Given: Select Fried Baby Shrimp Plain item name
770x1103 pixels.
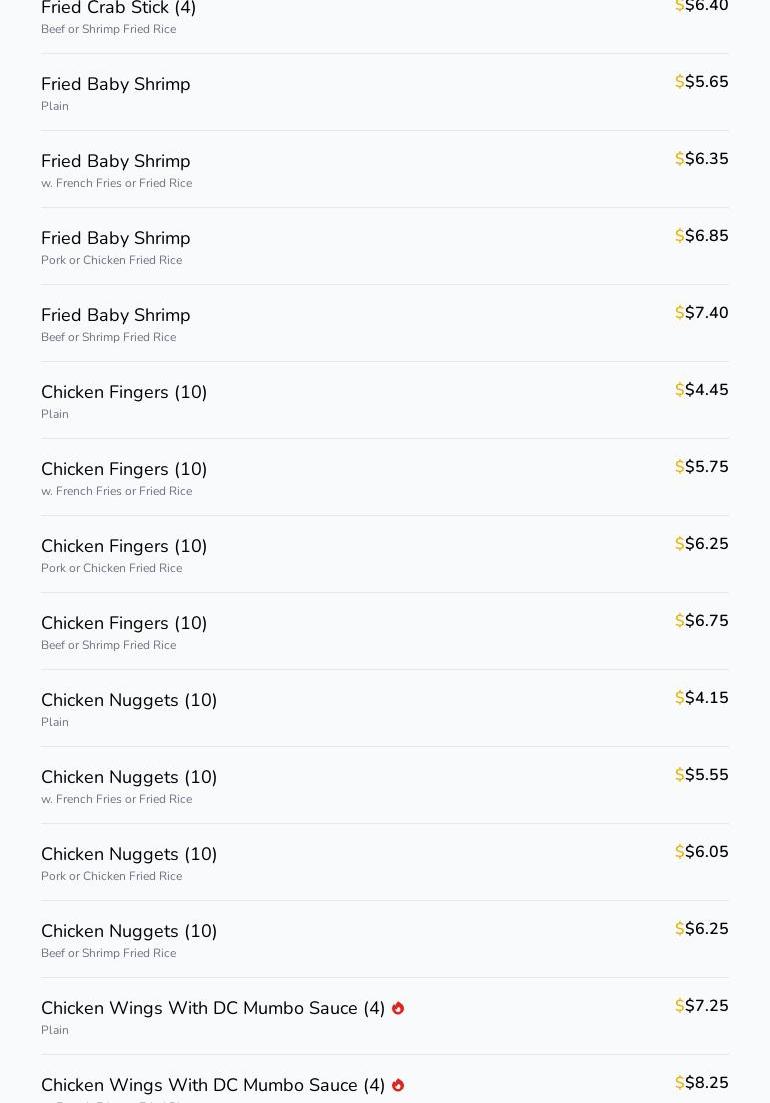Looking at the screenshot, I should tap(116, 84).
